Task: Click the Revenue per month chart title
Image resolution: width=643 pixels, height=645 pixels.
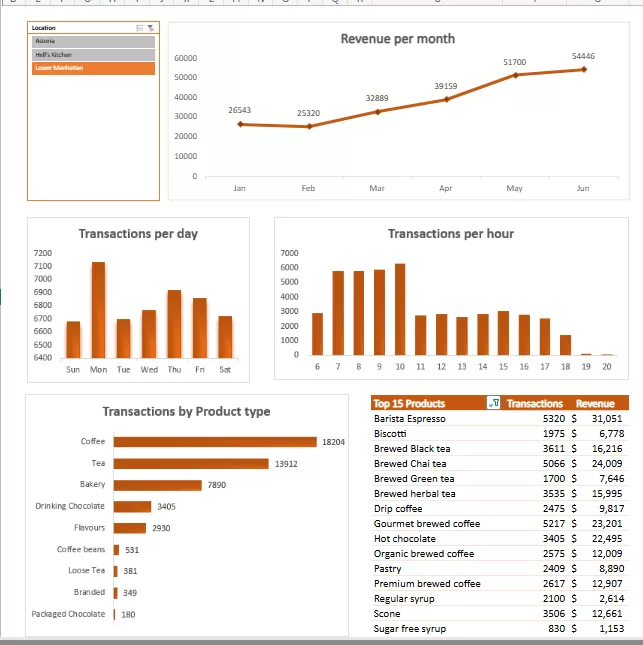Action: [x=397, y=39]
